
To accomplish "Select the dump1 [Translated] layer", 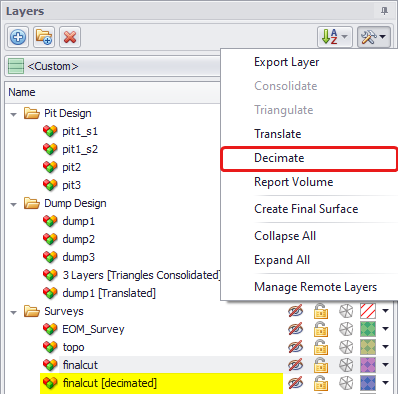I will (109, 293).
